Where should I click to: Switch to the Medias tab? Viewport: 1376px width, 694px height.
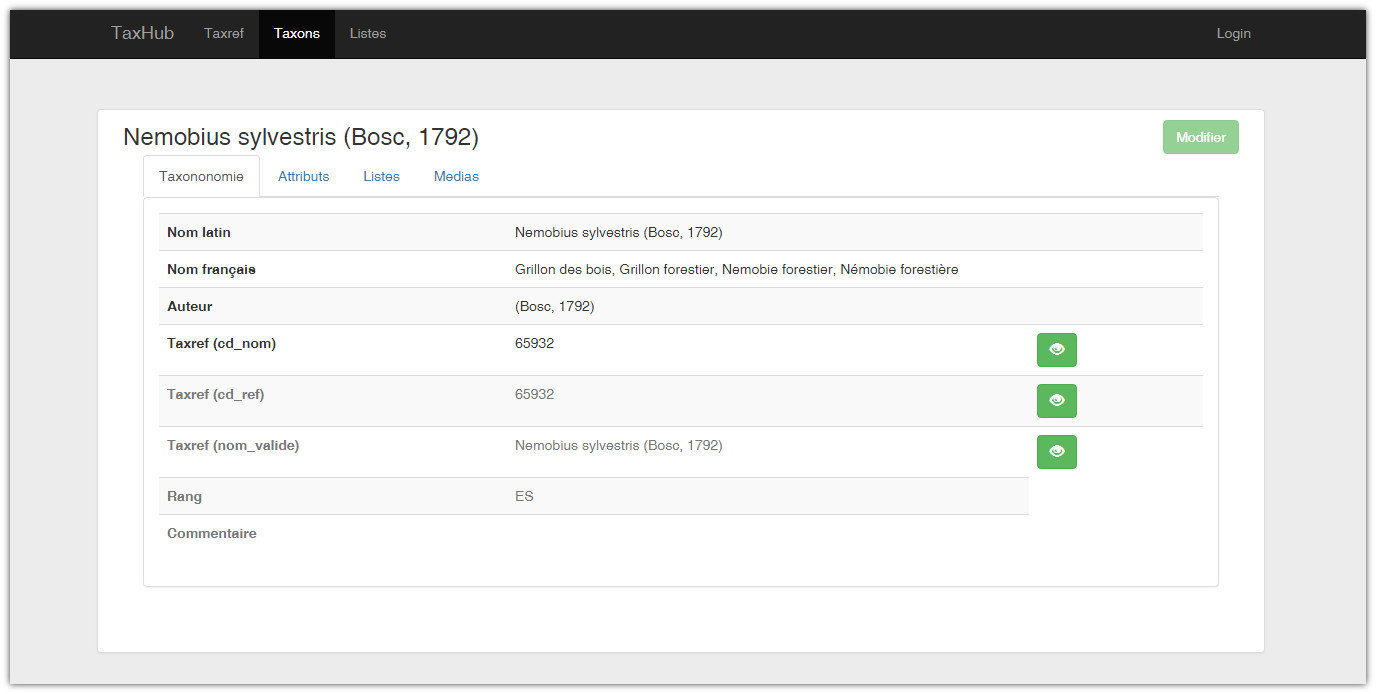click(456, 176)
